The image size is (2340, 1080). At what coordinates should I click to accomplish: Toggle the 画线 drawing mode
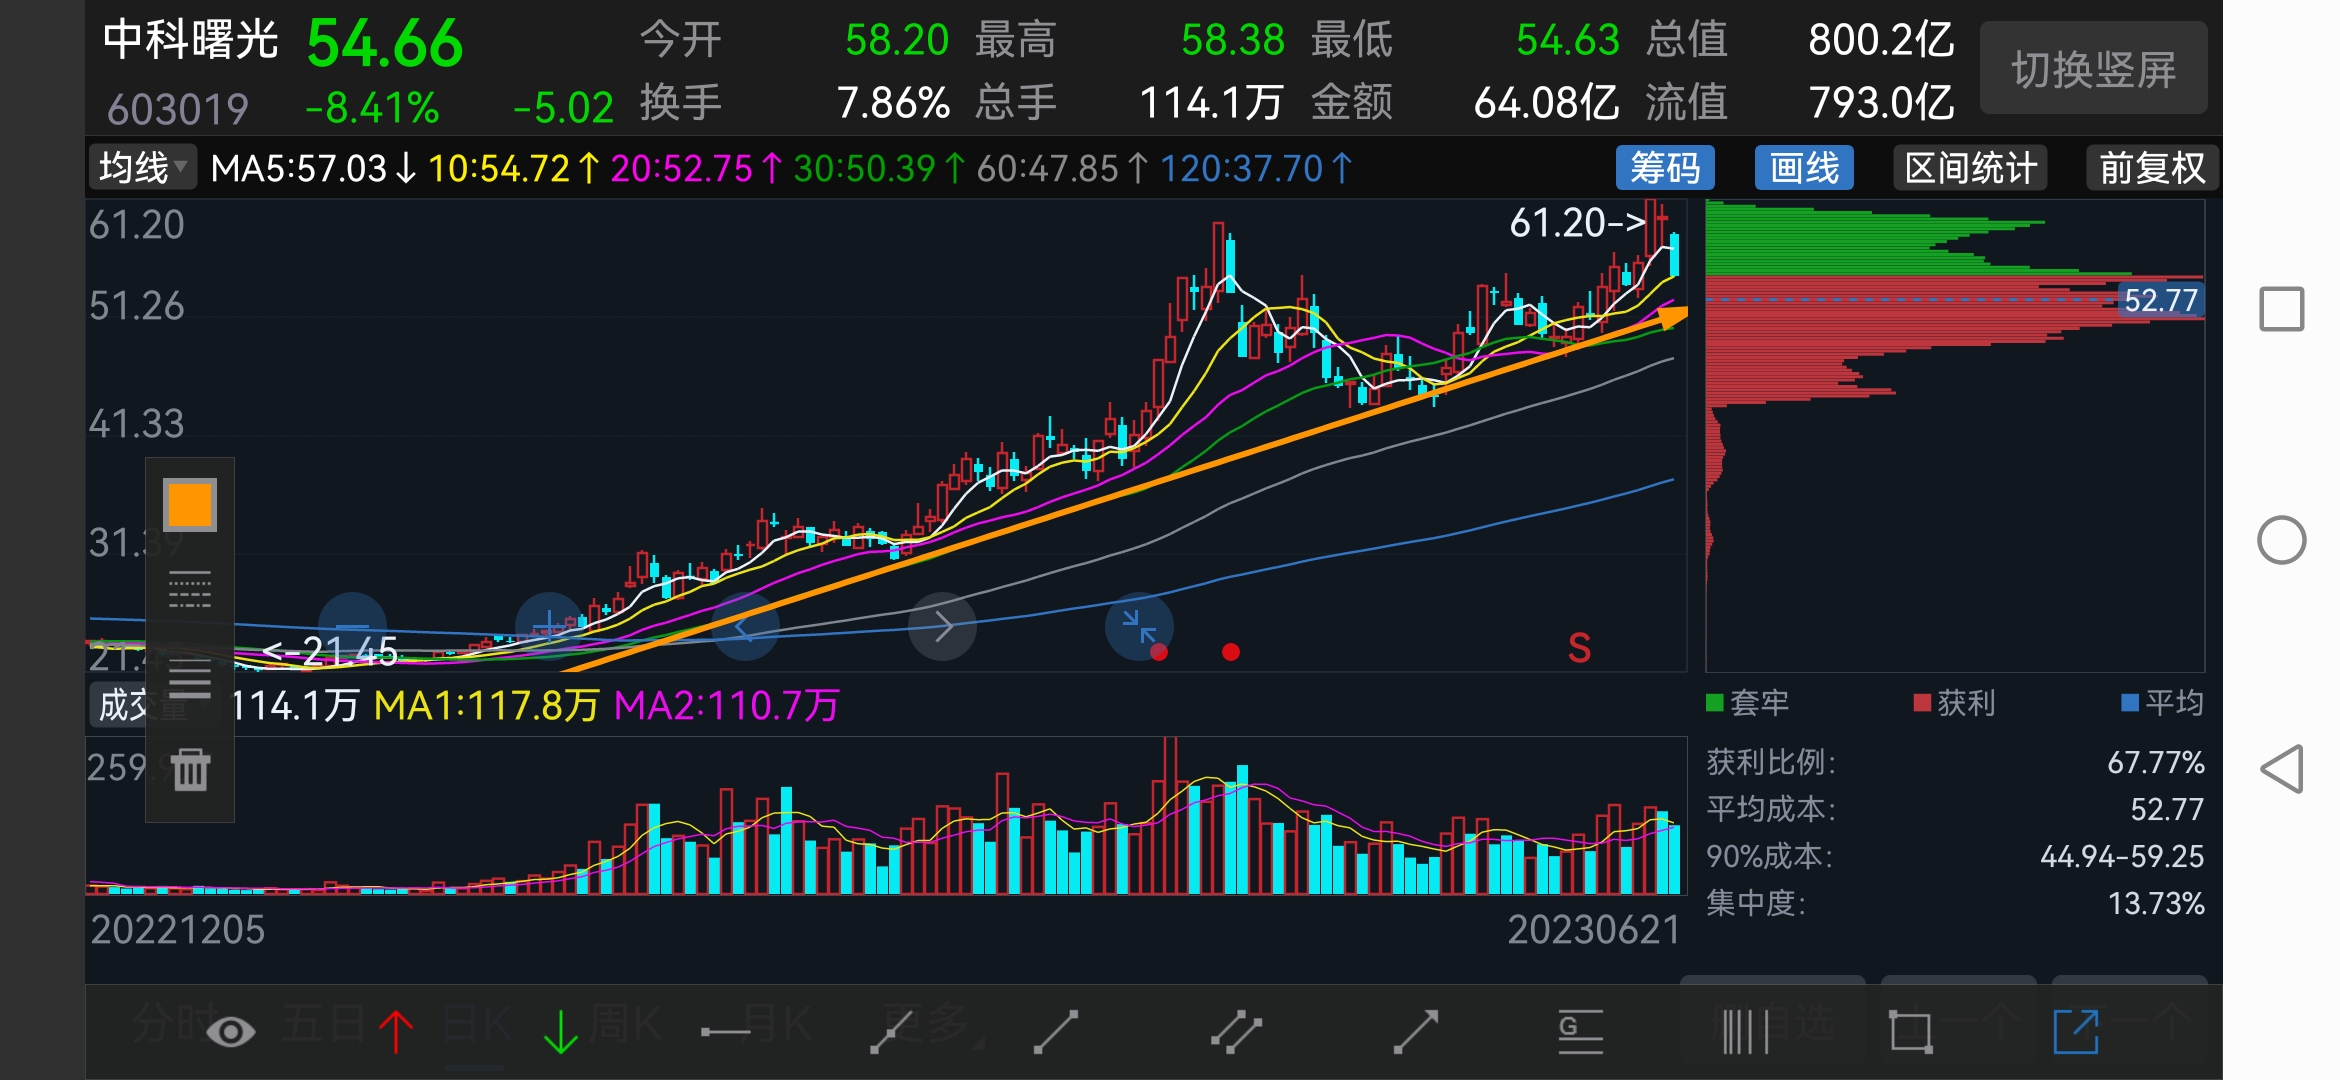(x=1804, y=168)
